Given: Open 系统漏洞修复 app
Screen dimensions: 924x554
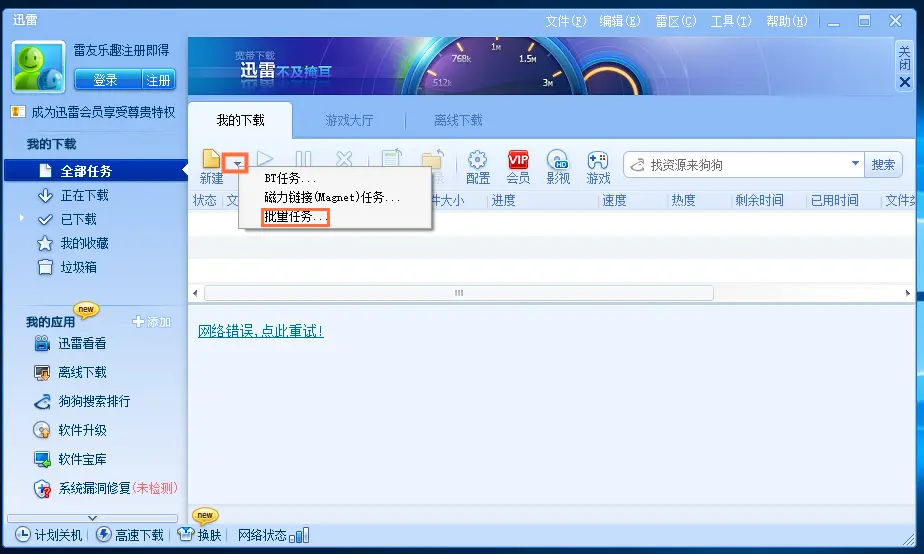Looking at the screenshot, I should pyautogui.click(x=105, y=489).
